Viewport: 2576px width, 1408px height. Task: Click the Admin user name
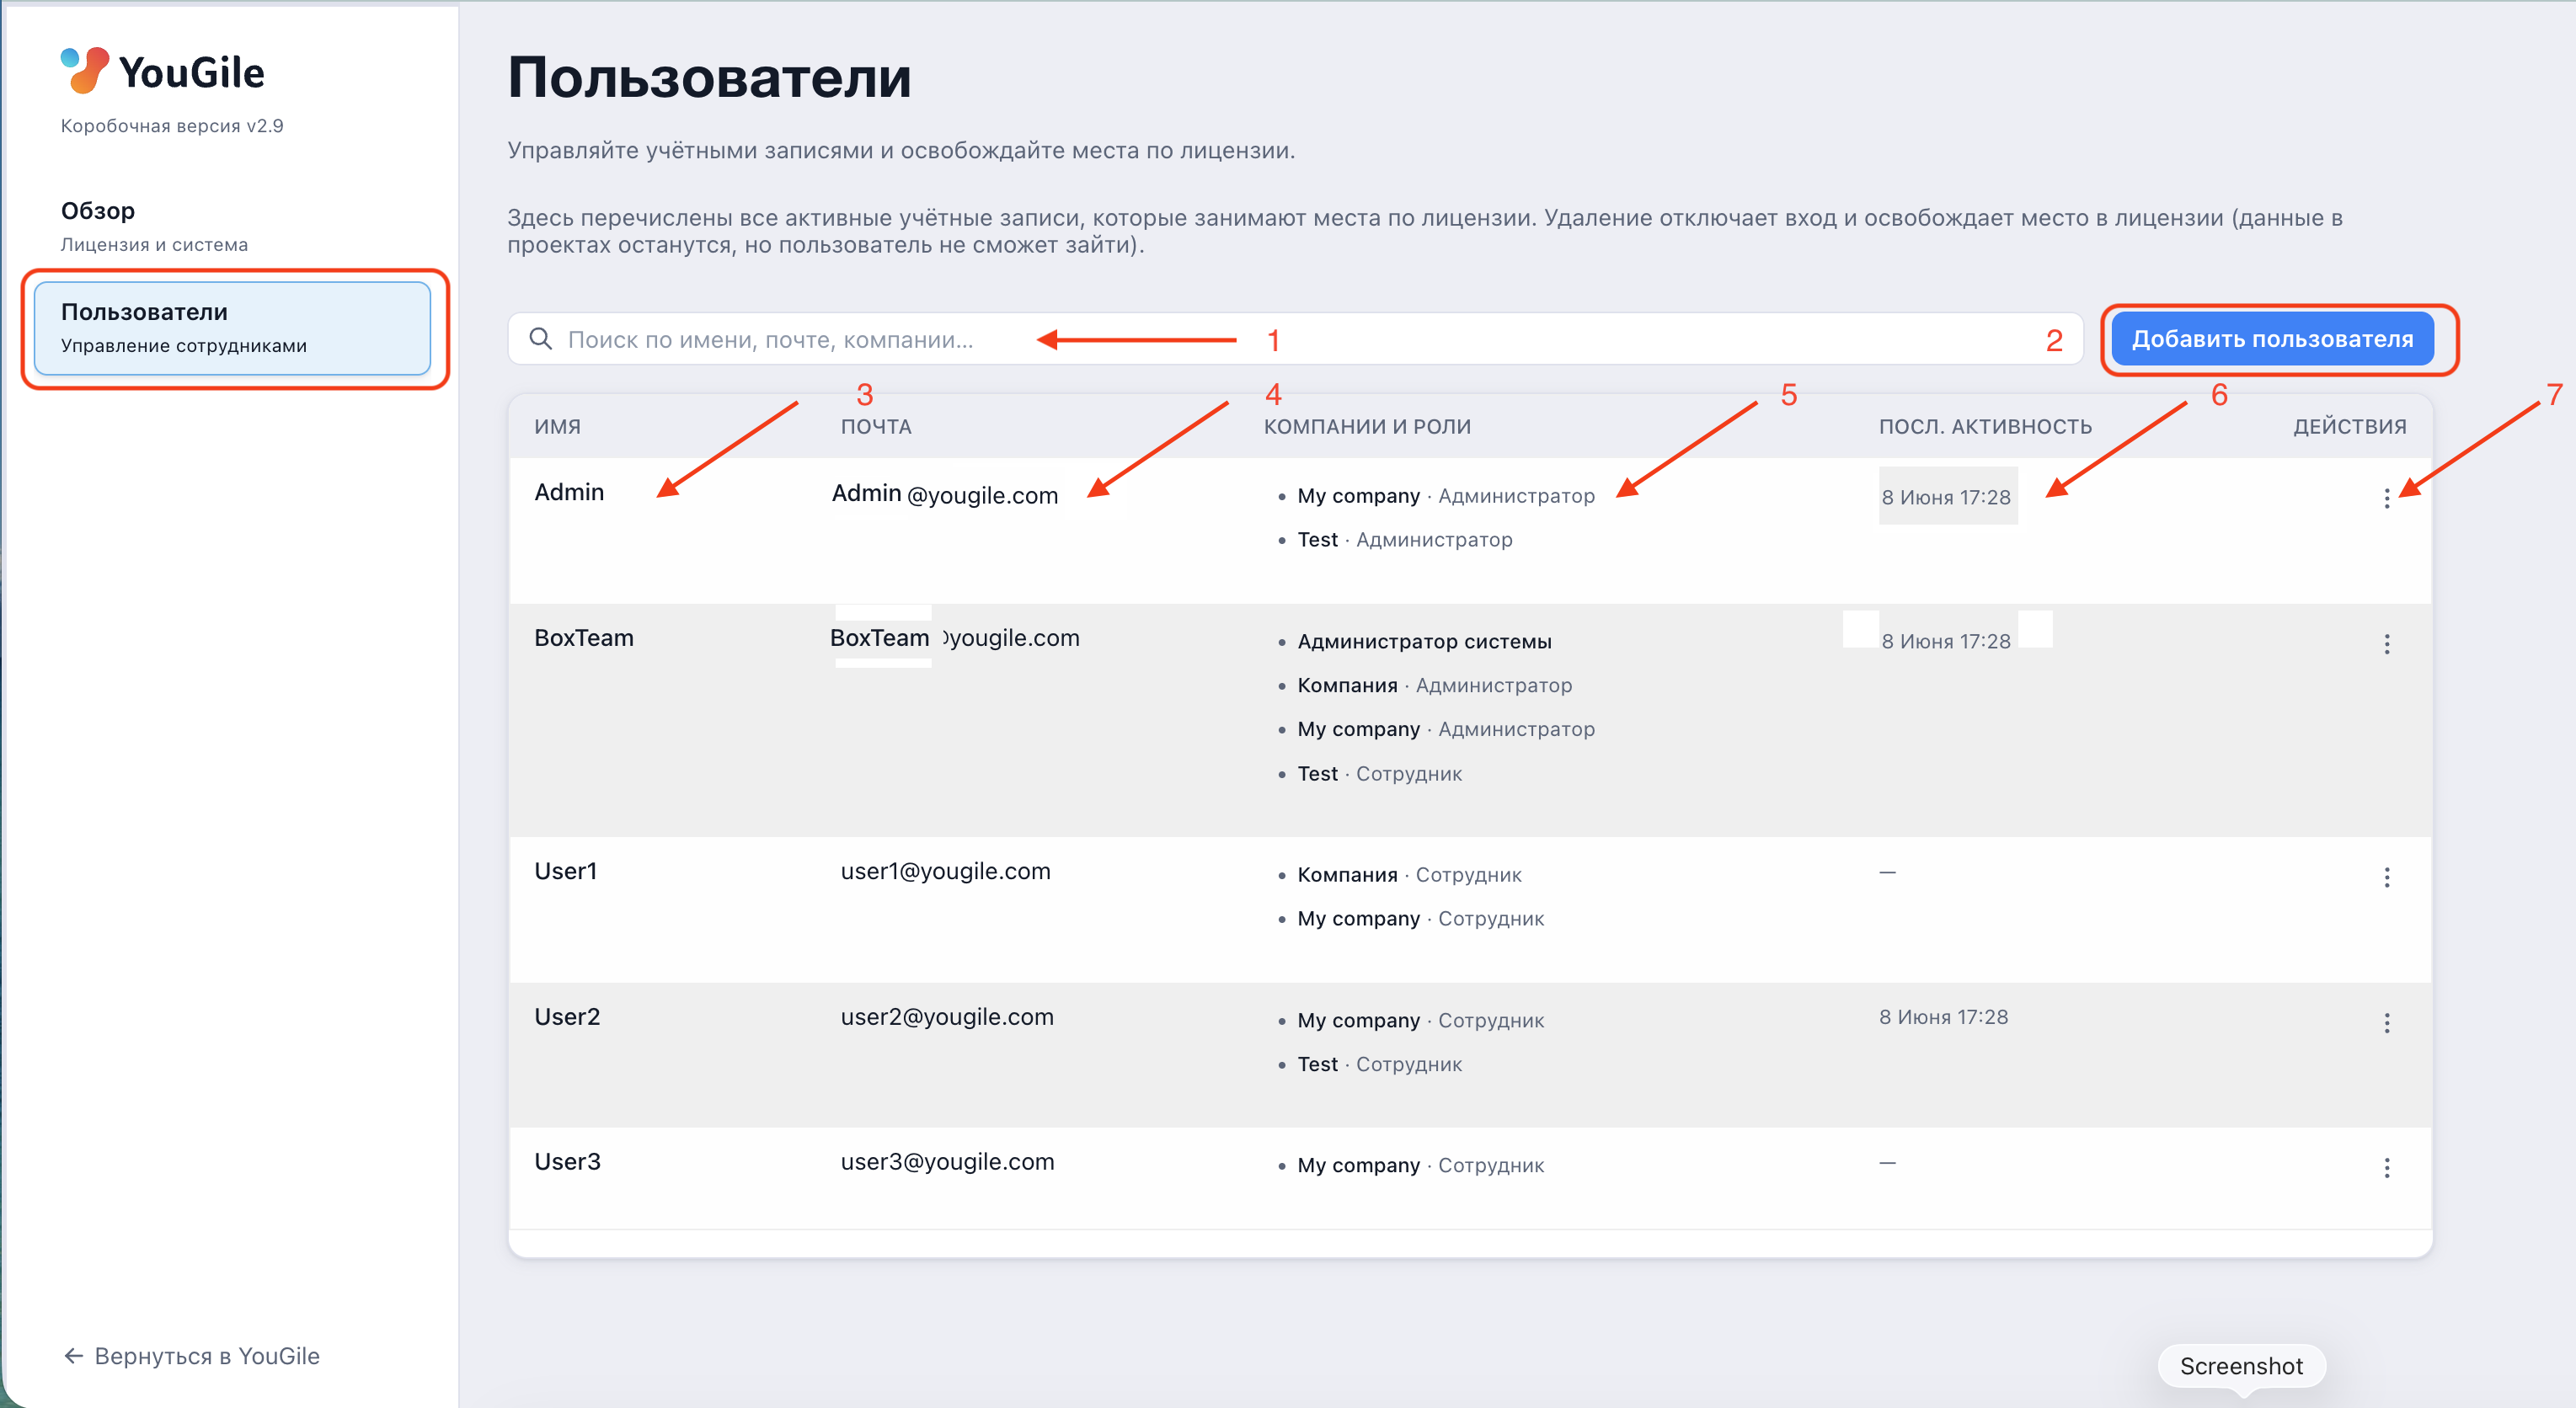coord(569,492)
